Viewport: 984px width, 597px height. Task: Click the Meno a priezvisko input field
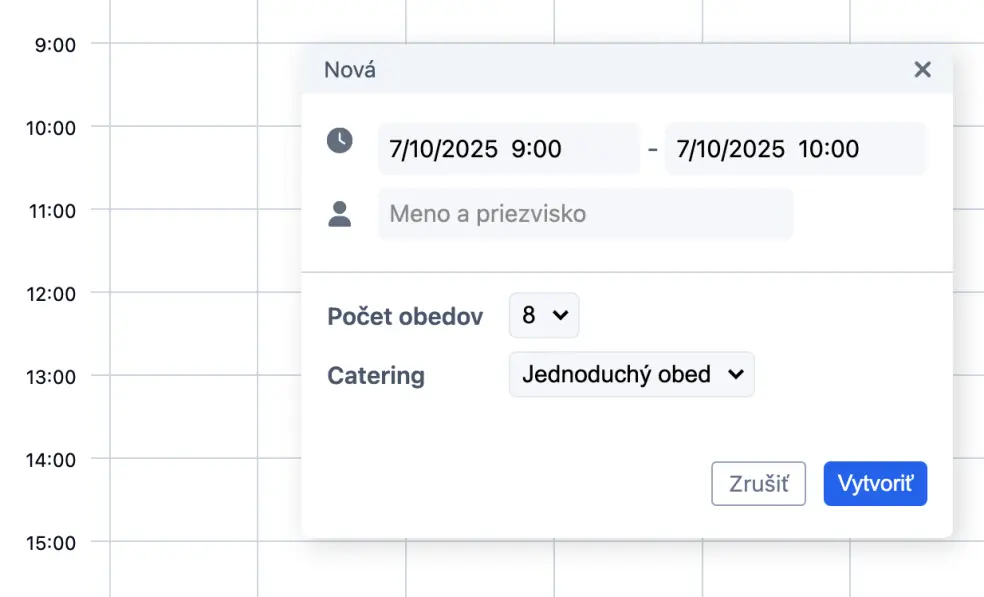(x=585, y=213)
